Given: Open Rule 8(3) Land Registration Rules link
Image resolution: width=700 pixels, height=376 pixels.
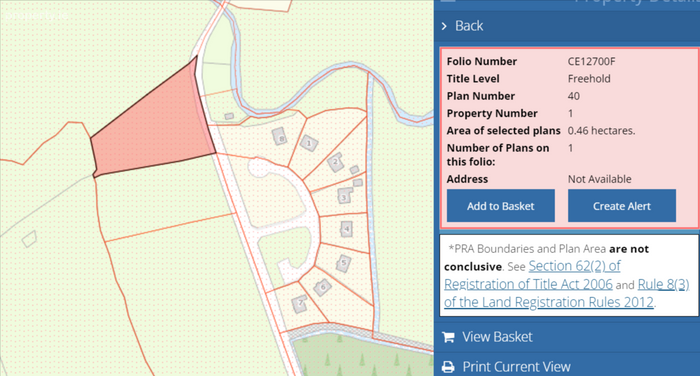Looking at the screenshot, I should pos(567,293).
